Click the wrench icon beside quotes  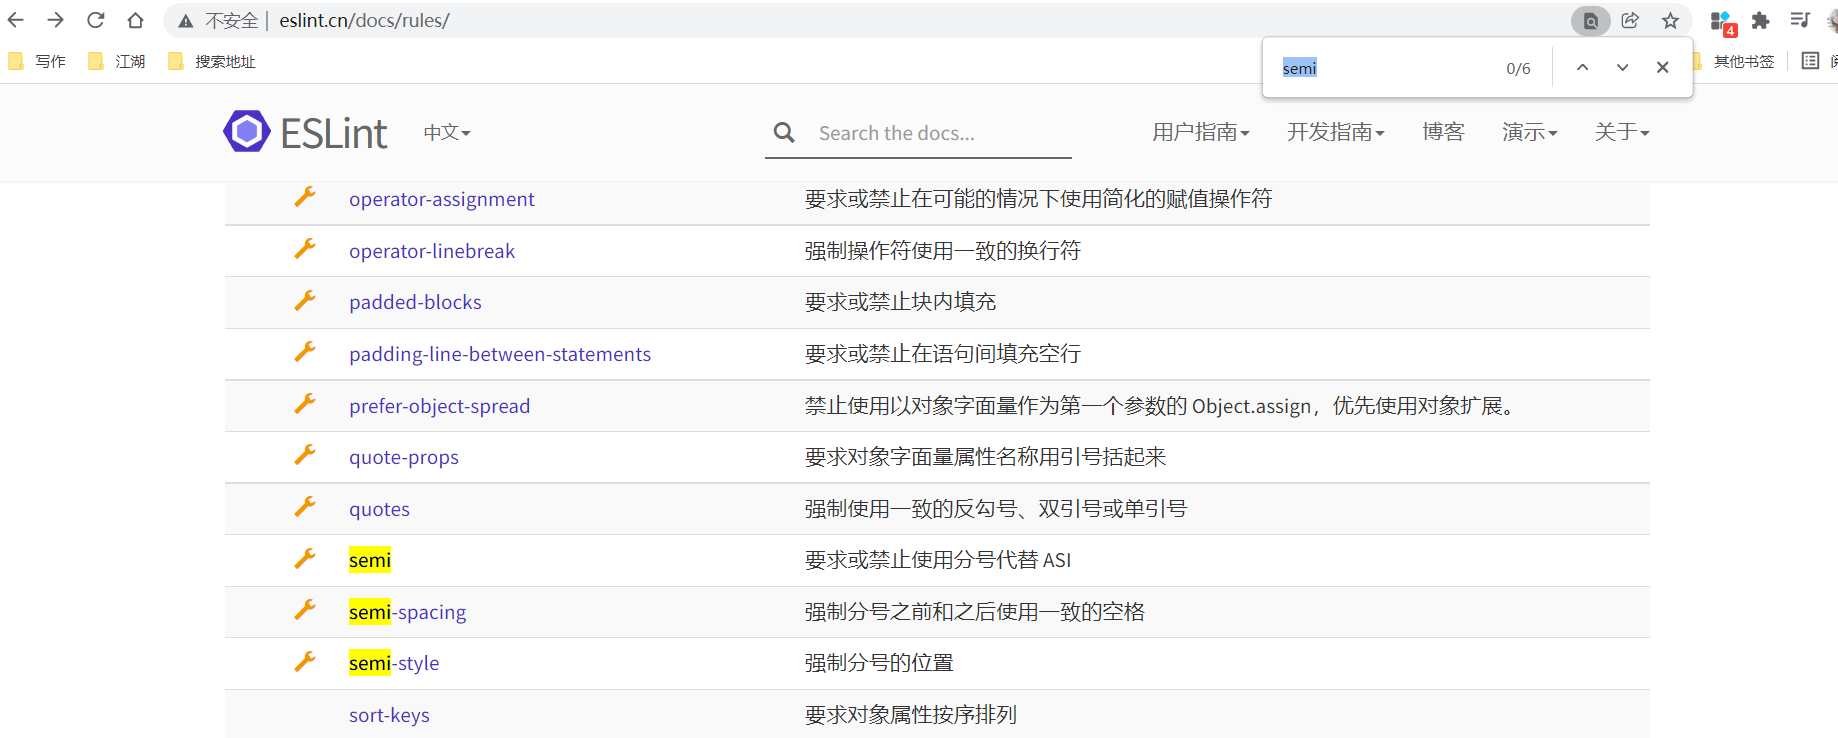pos(305,507)
